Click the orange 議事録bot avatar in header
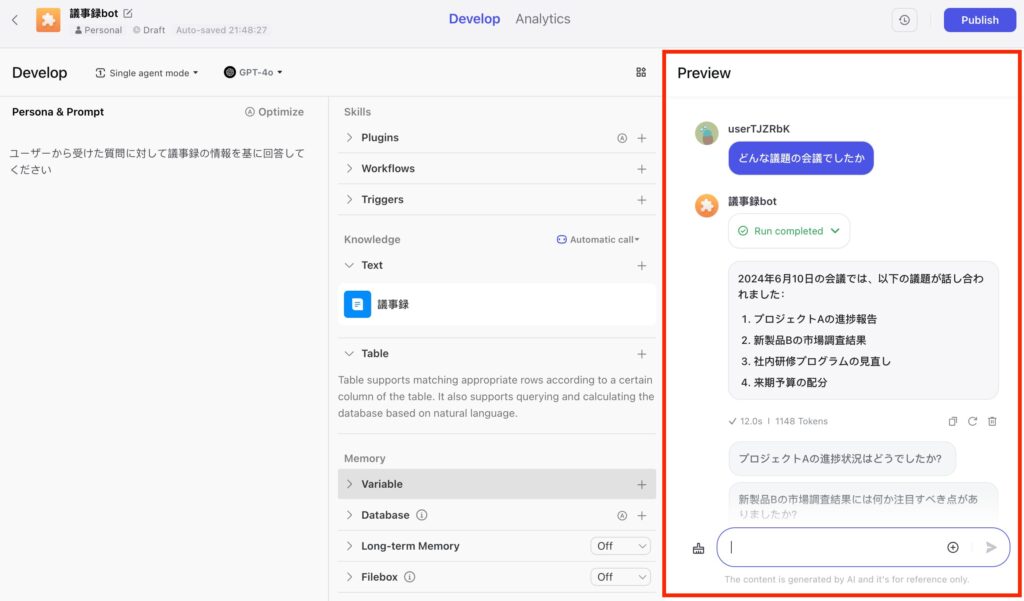 pos(48,20)
